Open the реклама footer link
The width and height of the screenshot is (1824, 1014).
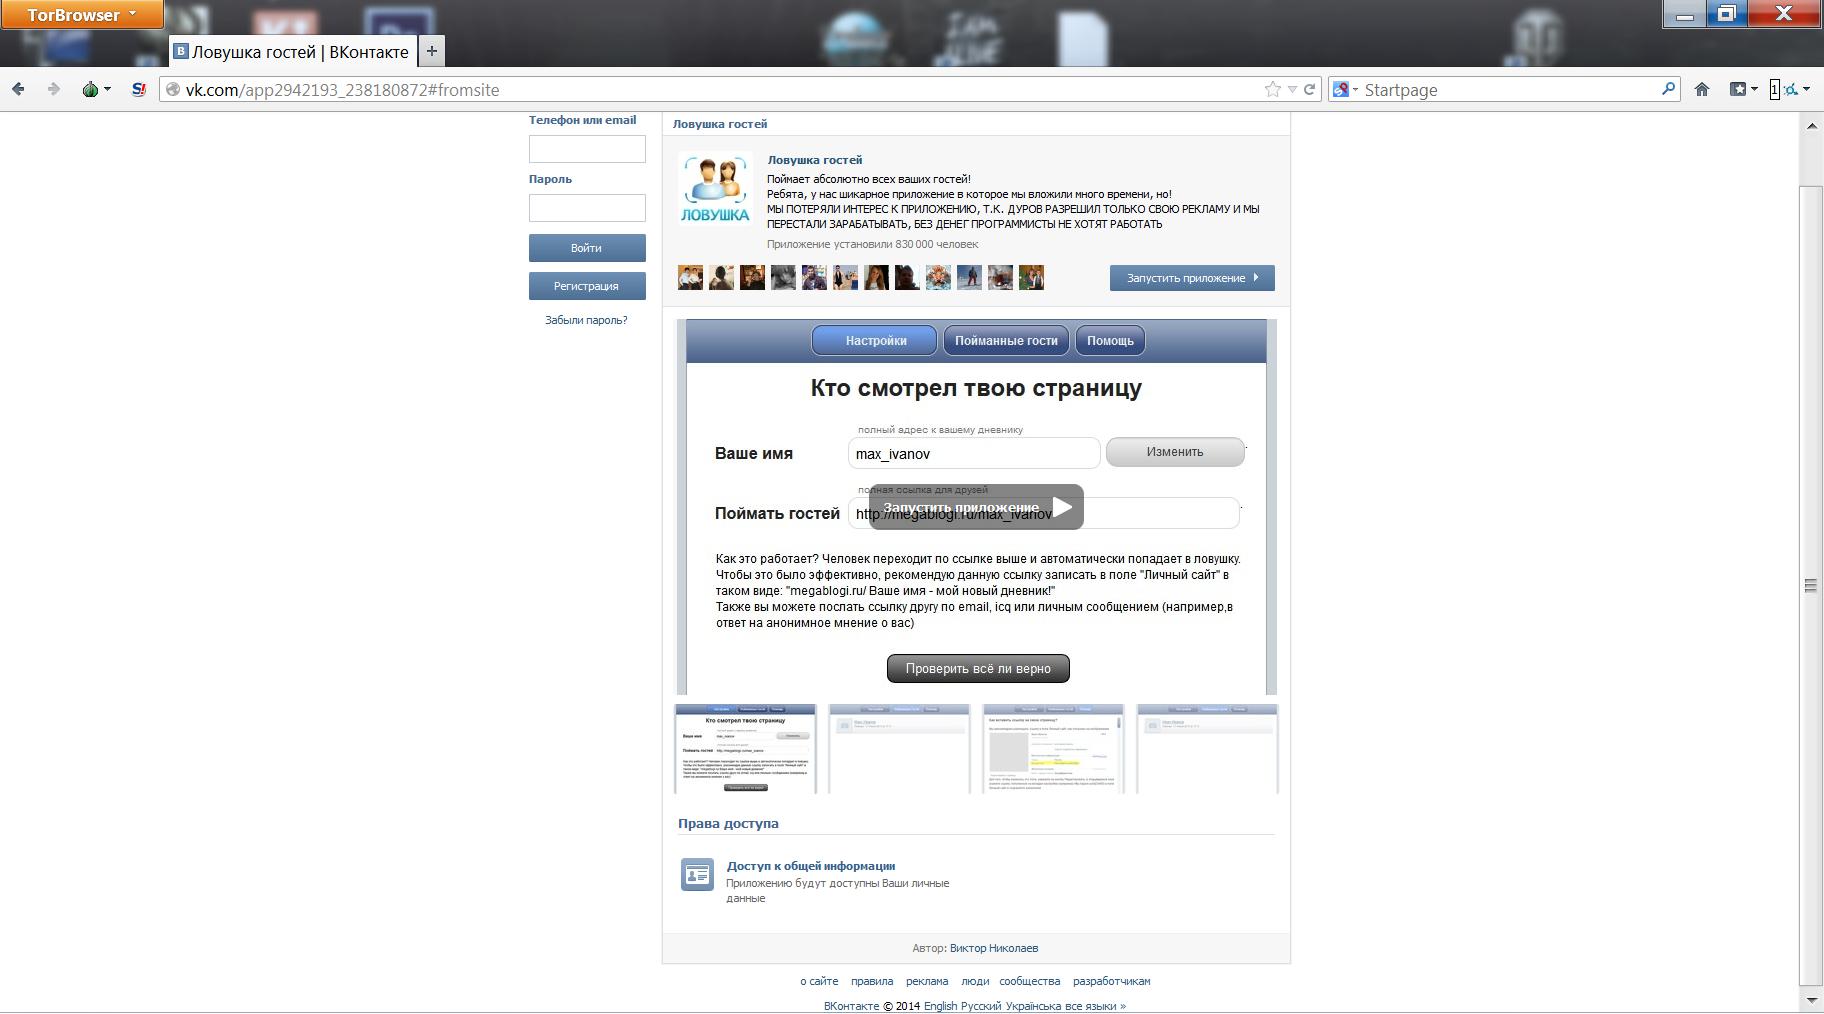[927, 981]
